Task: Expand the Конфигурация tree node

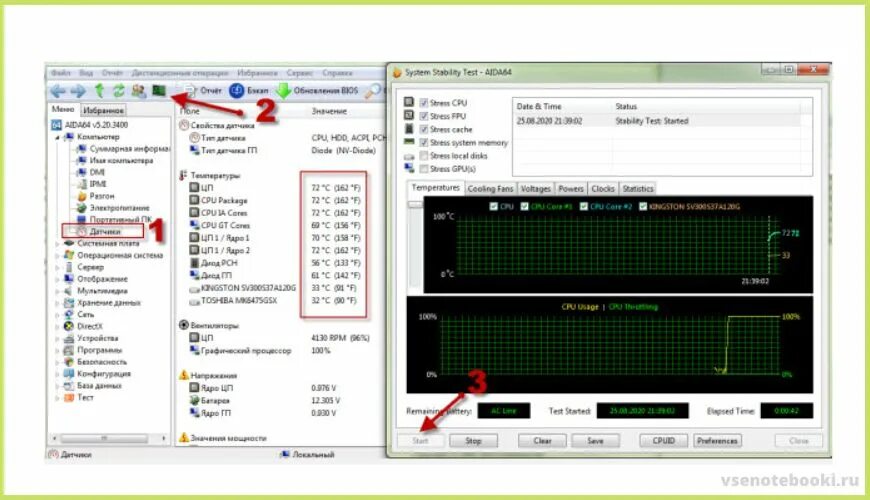Action: 57,373
